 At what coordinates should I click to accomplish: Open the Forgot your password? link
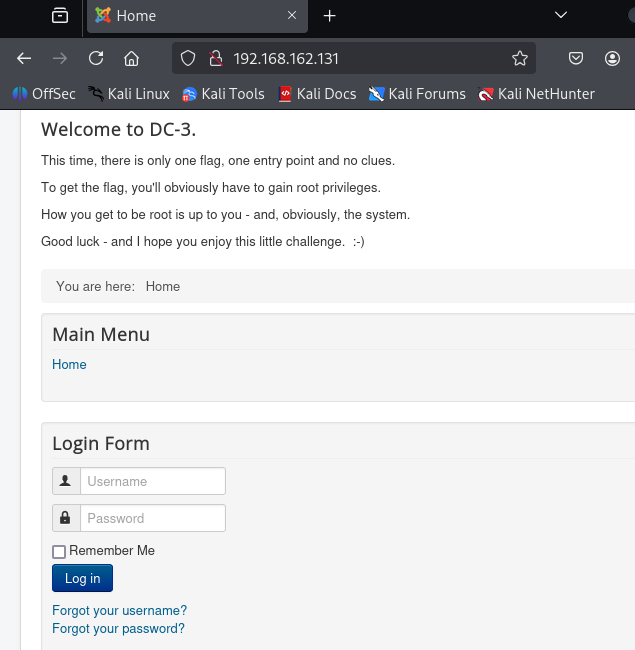point(119,628)
